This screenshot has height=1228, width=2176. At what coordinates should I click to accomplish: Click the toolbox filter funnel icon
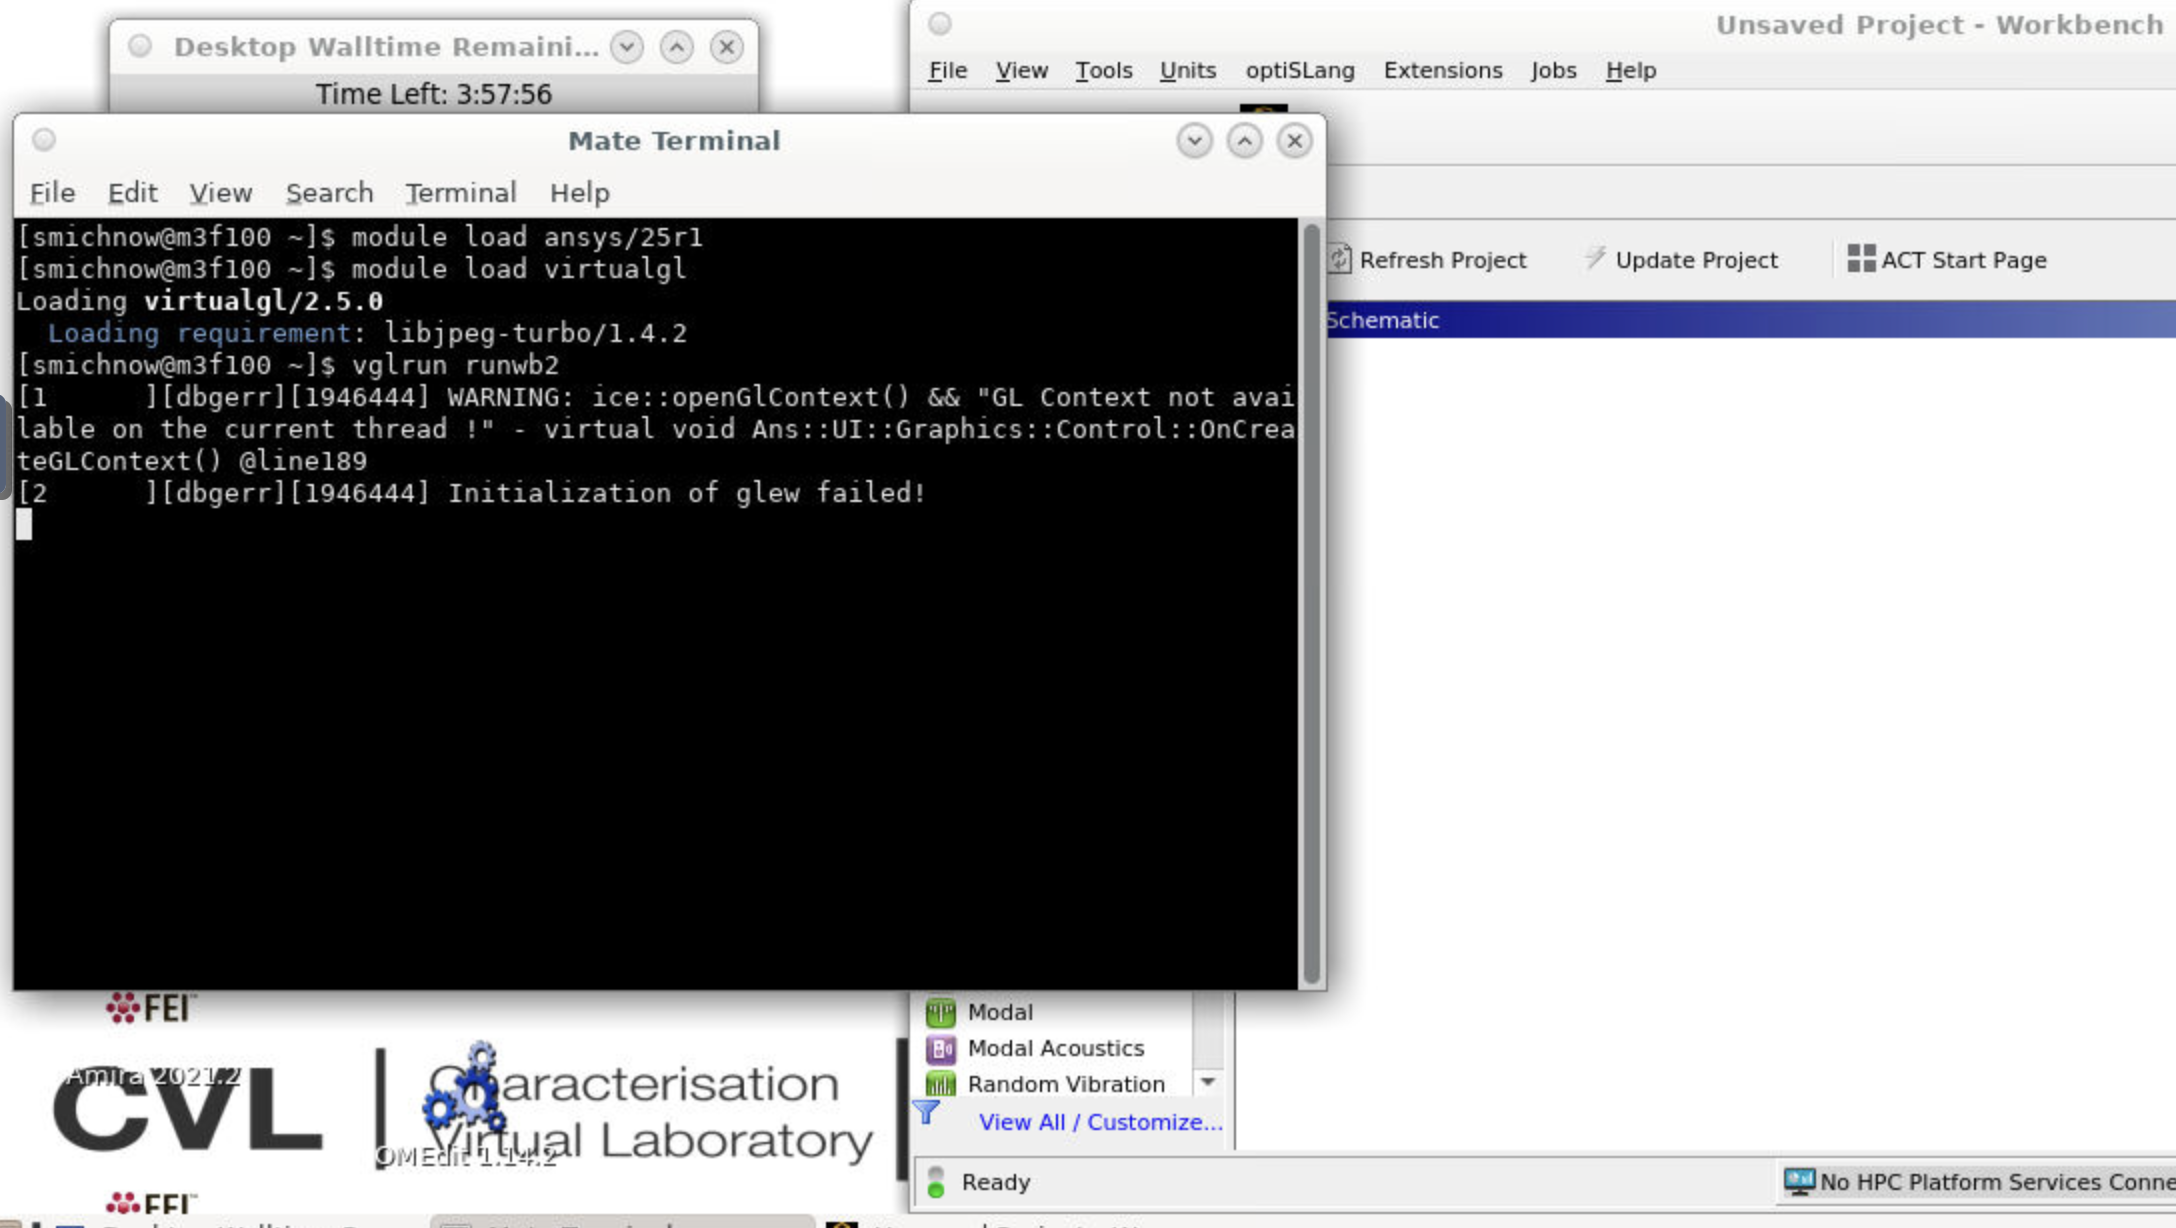(926, 1112)
